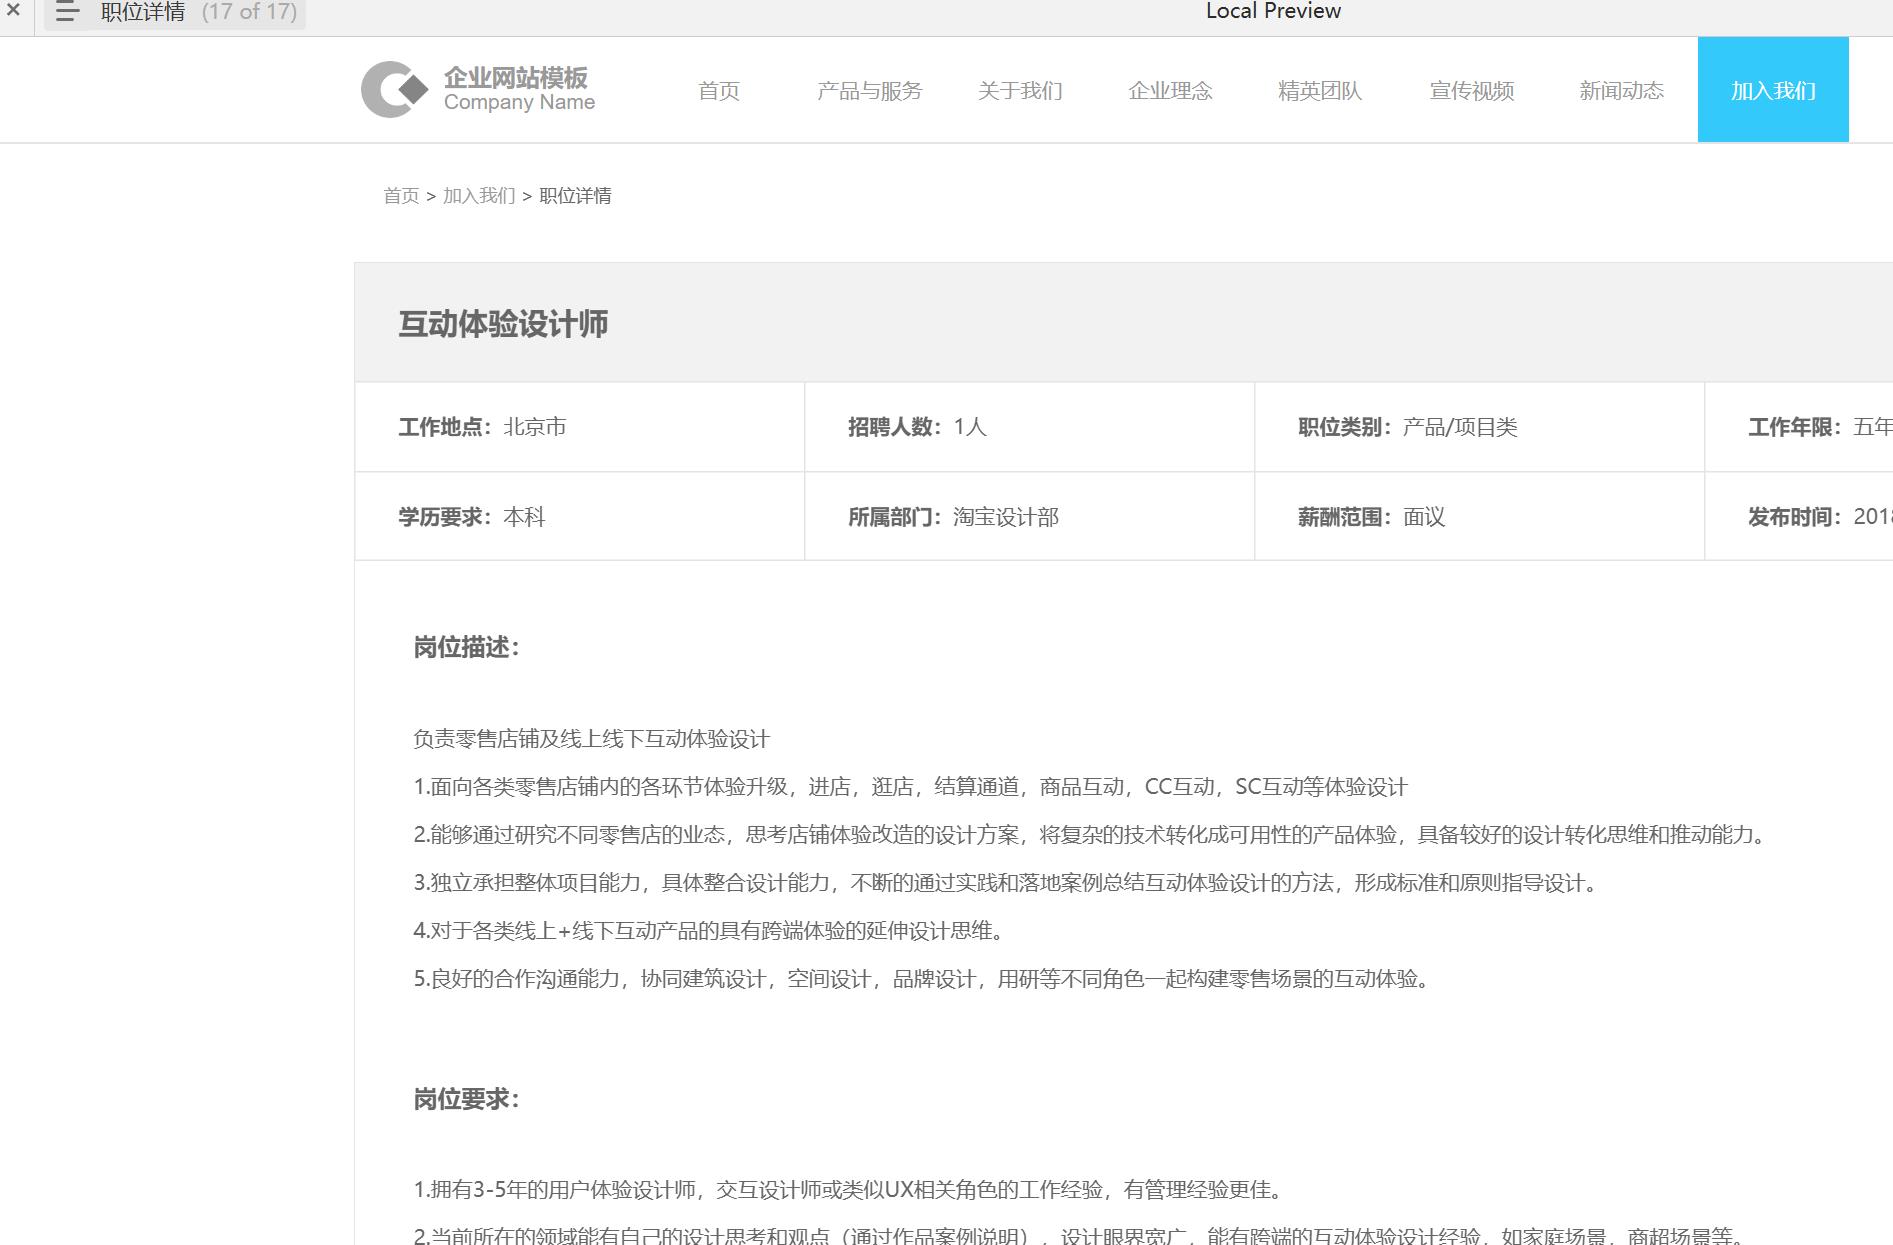The image size is (1893, 1245).
Task: Open the 宣传视频 navigation item
Action: pyautogui.click(x=1471, y=91)
